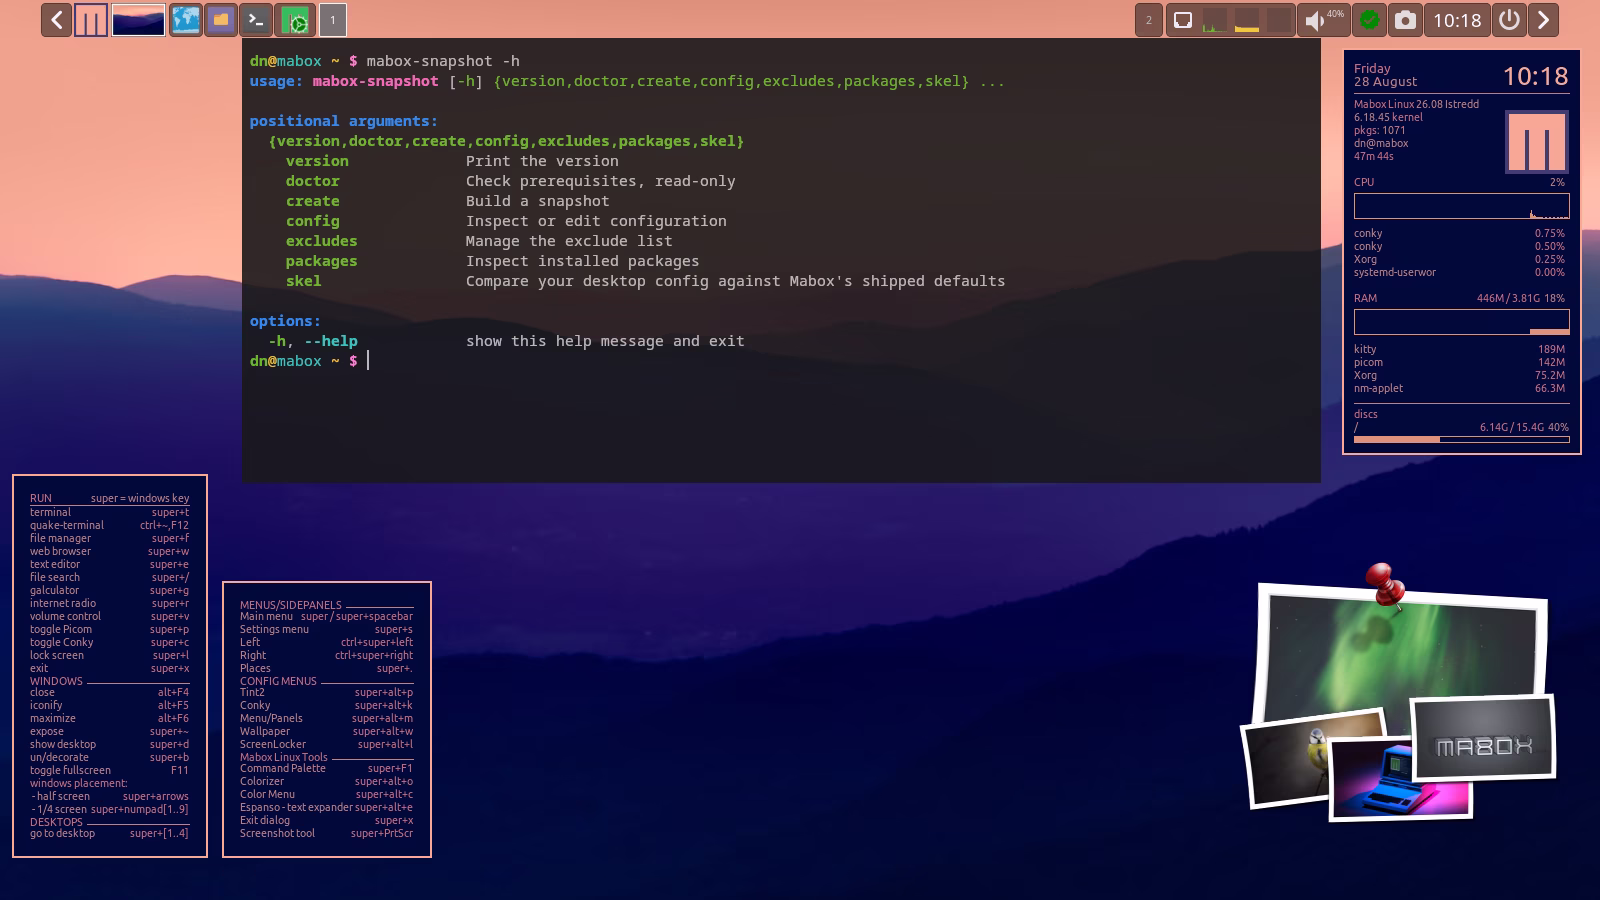Click the 'Friday 28 August' date in Conky

[x=1385, y=75]
